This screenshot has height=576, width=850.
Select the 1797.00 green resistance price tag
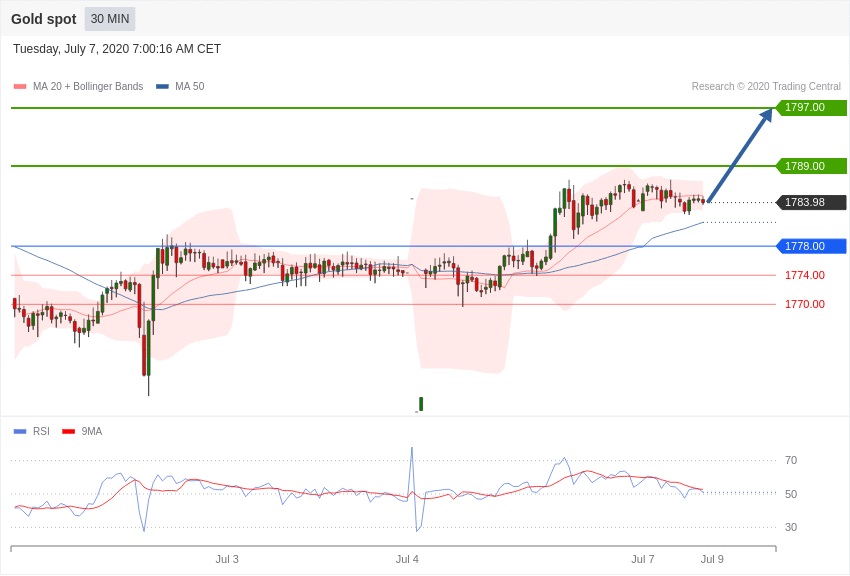[811, 108]
